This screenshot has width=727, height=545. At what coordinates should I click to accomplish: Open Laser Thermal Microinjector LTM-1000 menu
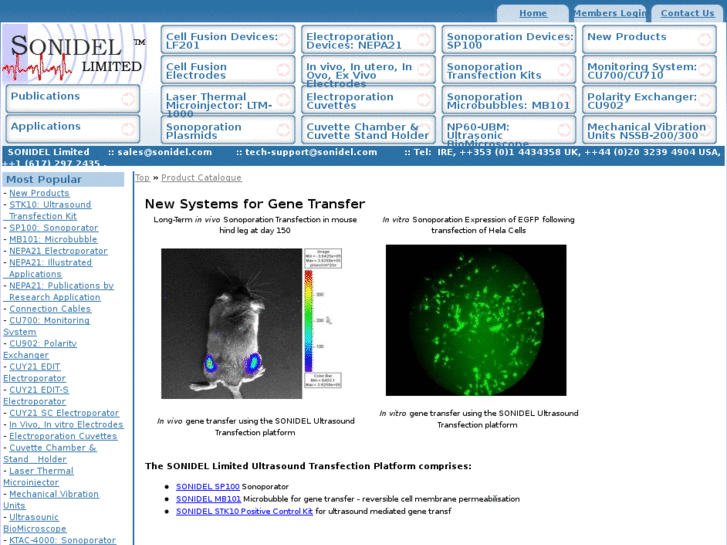pyautogui.click(x=228, y=100)
